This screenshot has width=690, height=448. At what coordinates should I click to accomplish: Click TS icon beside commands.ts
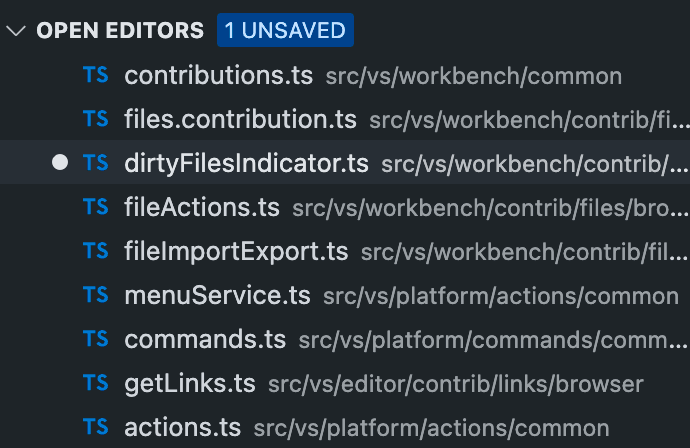click(96, 339)
